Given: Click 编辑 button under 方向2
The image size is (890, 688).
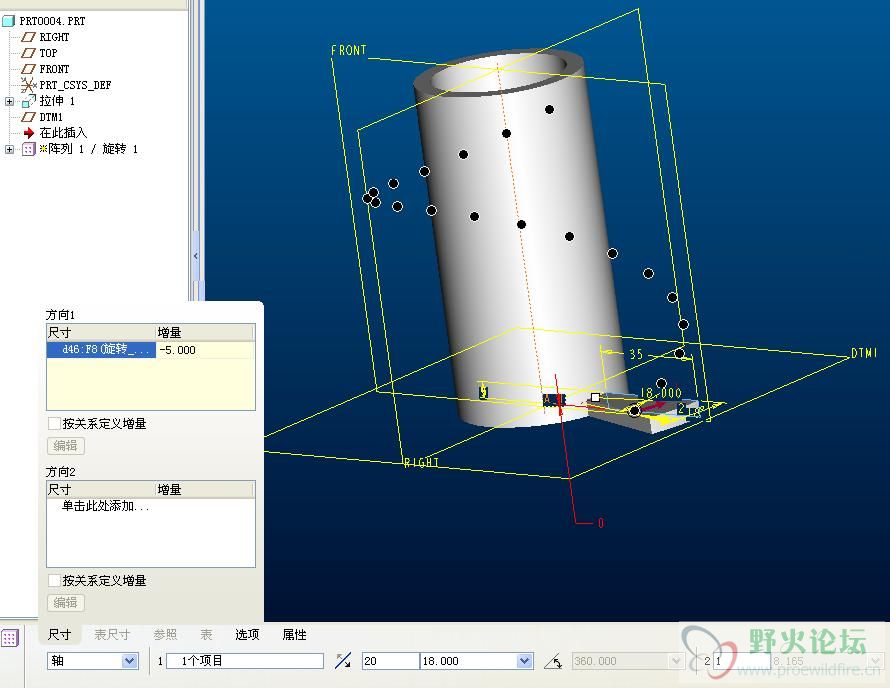Looking at the screenshot, I should tap(66, 602).
